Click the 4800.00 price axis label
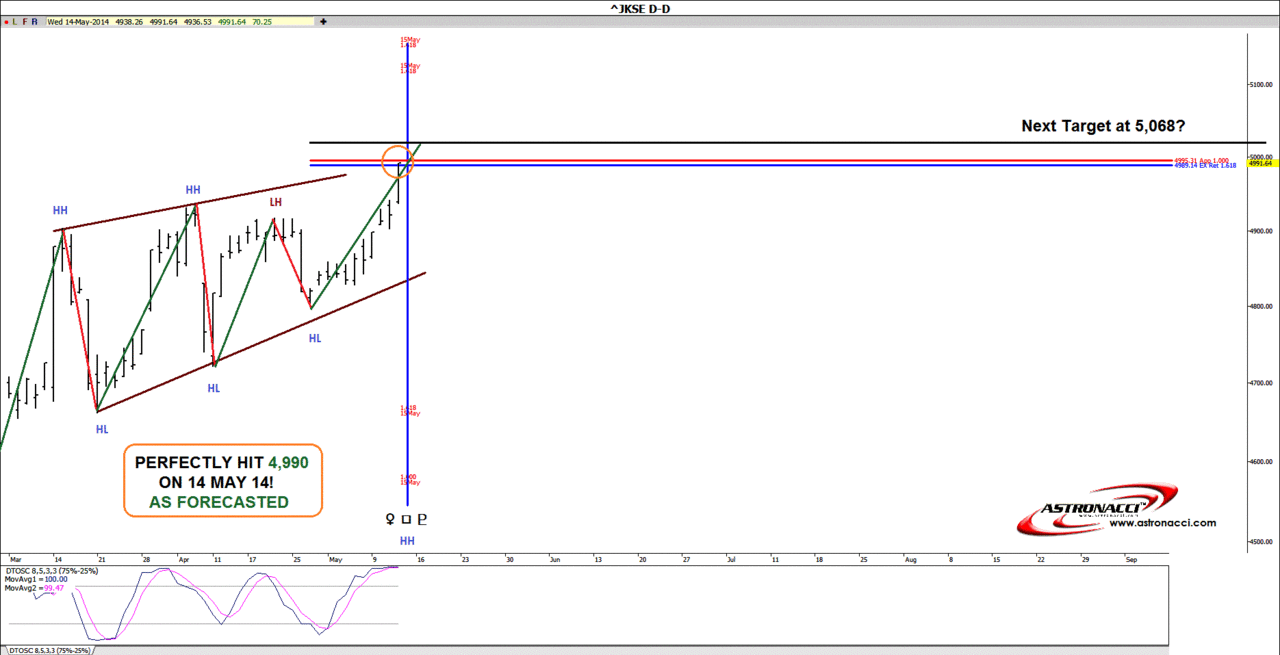 (x=1260, y=307)
